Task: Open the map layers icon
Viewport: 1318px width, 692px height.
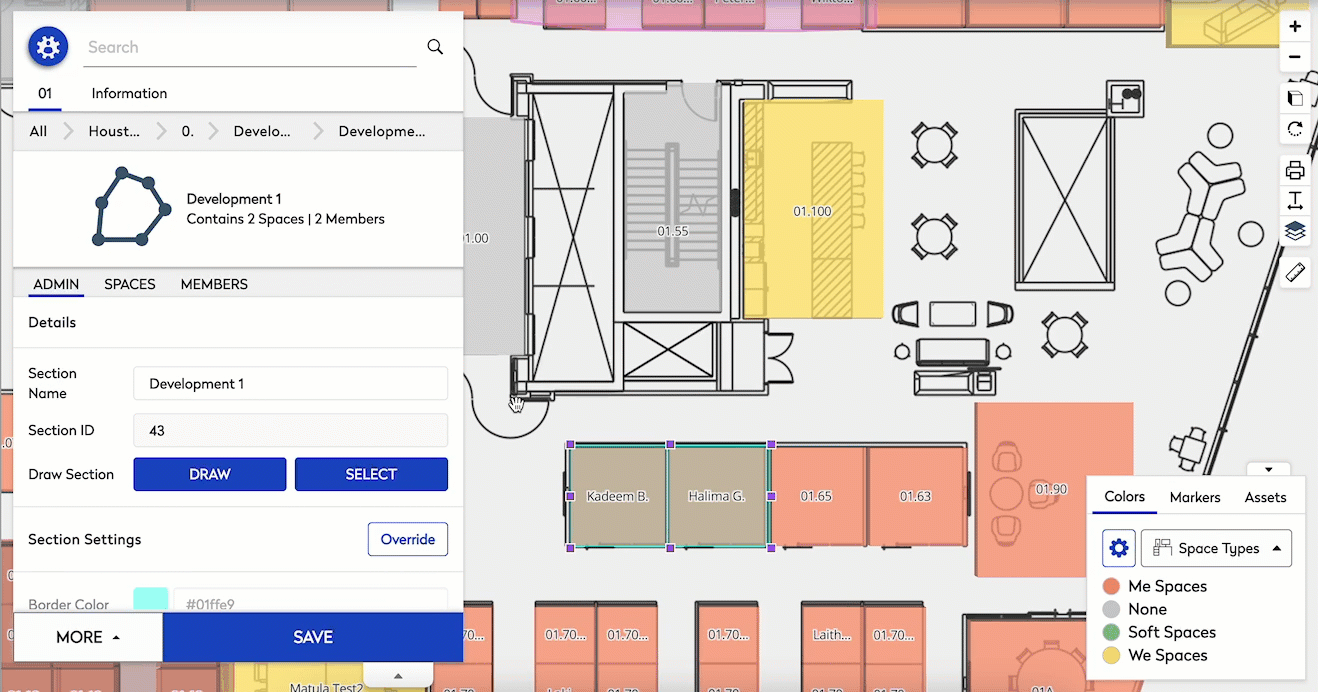Action: point(1295,232)
